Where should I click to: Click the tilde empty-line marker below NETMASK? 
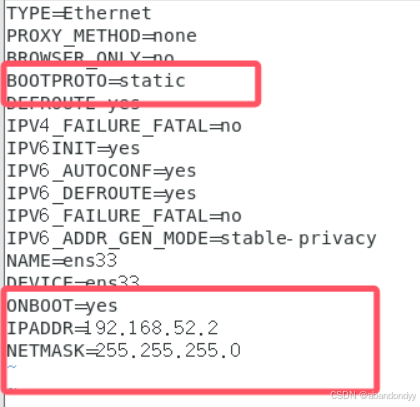pos(12,367)
